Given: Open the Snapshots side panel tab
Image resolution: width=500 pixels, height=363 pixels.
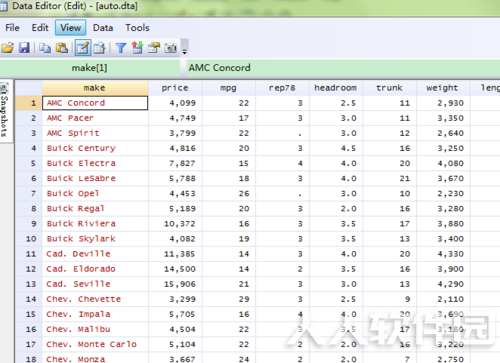Looking at the screenshot, I should [5, 110].
